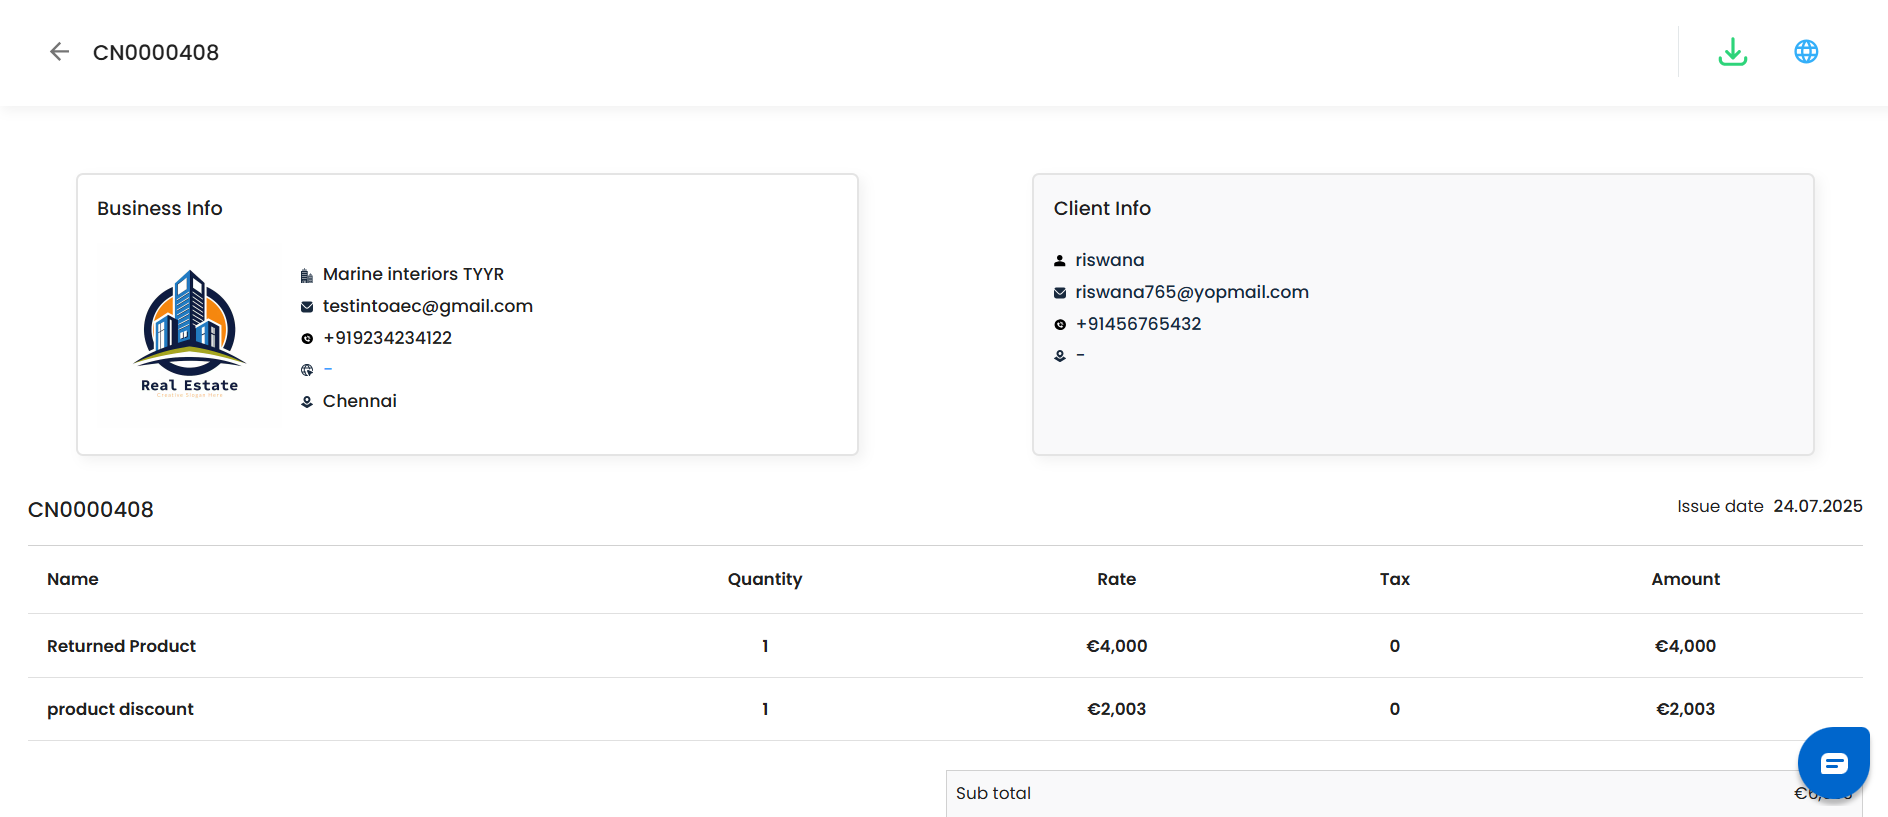Download the credit note with green icon
This screenshot has width=1888, height=817.
click(1732, 52)
